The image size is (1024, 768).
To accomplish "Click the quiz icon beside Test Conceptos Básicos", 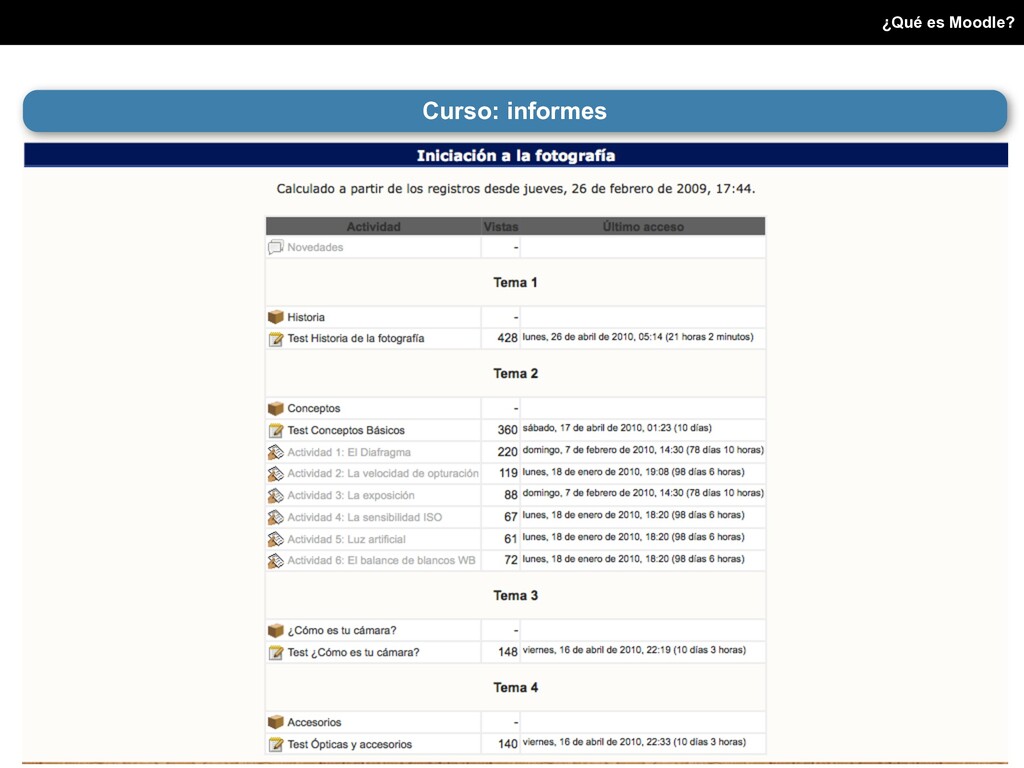I will pos(276,430).
